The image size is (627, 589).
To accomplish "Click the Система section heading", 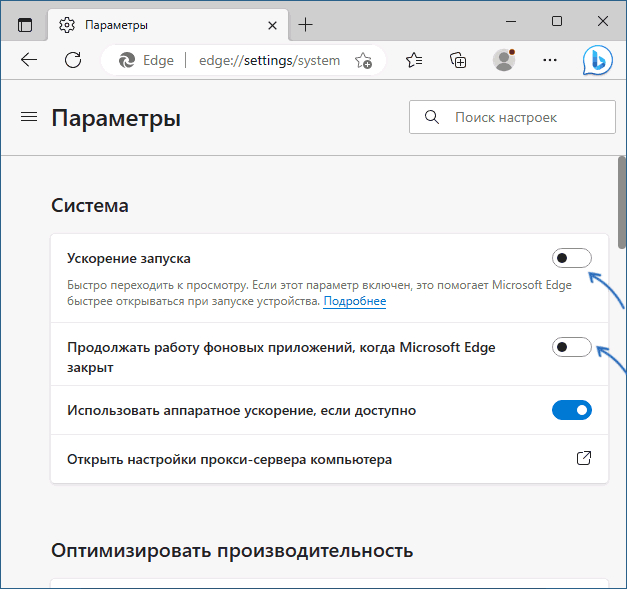I will pos(90,206).
